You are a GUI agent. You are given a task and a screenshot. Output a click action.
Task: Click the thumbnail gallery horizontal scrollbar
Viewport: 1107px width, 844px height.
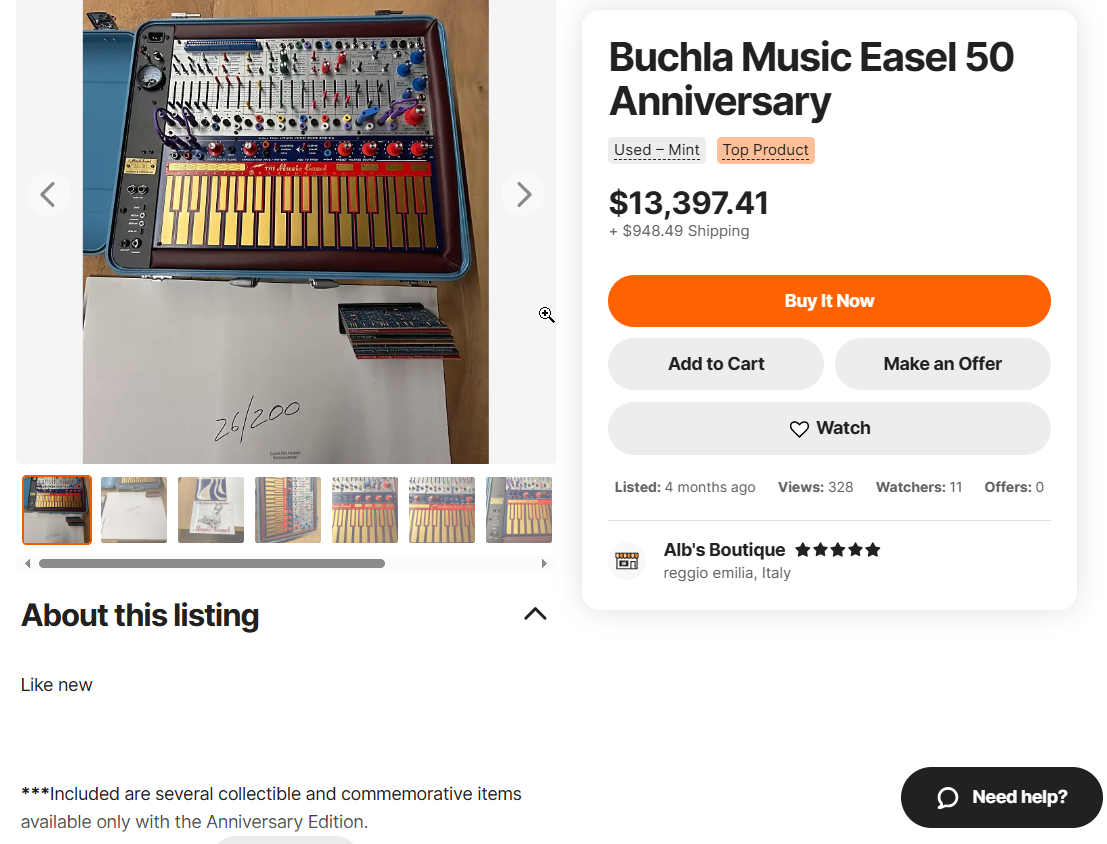212,563
